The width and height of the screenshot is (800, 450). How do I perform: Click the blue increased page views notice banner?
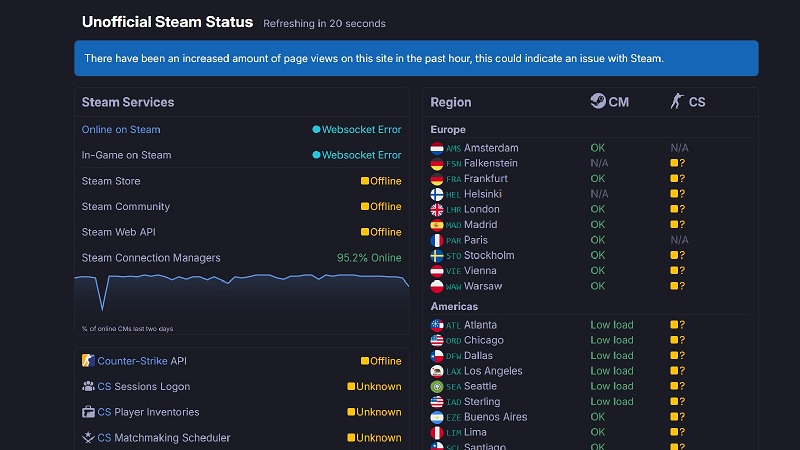416,58
